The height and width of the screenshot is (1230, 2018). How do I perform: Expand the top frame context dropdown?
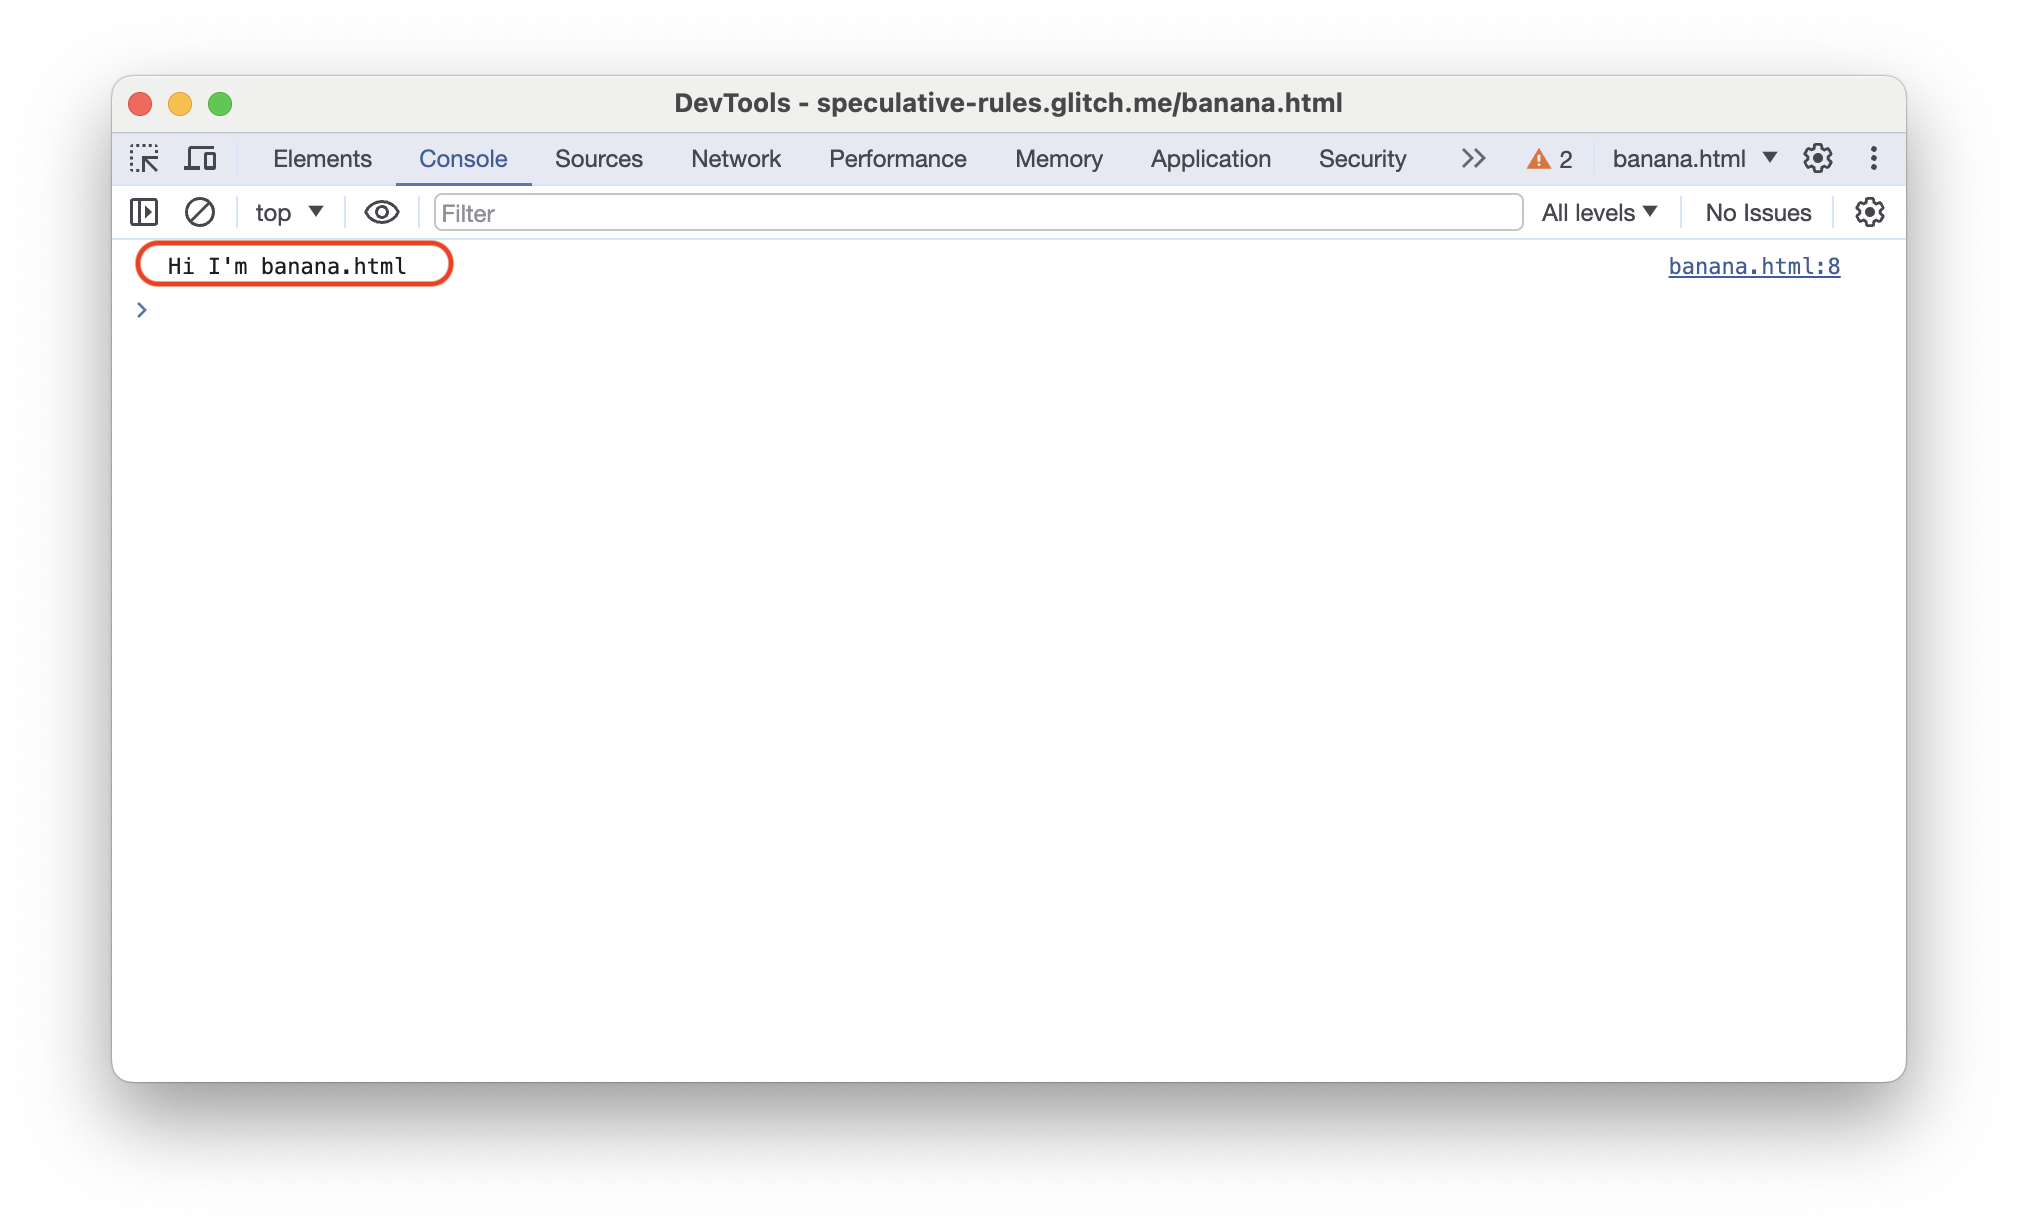pyautogui.click(x=284, y=213)
